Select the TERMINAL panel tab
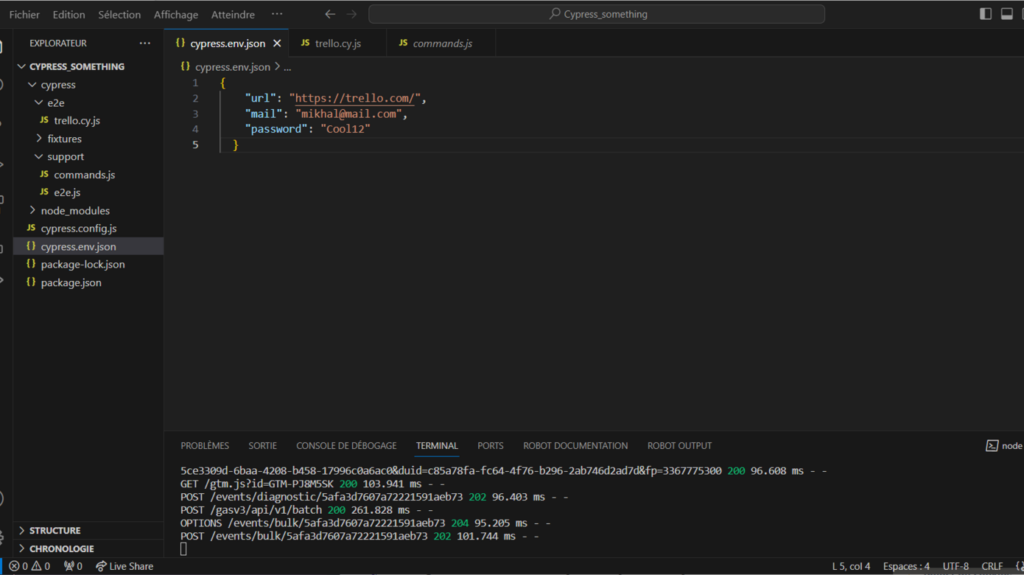 (x=437, y=446)
